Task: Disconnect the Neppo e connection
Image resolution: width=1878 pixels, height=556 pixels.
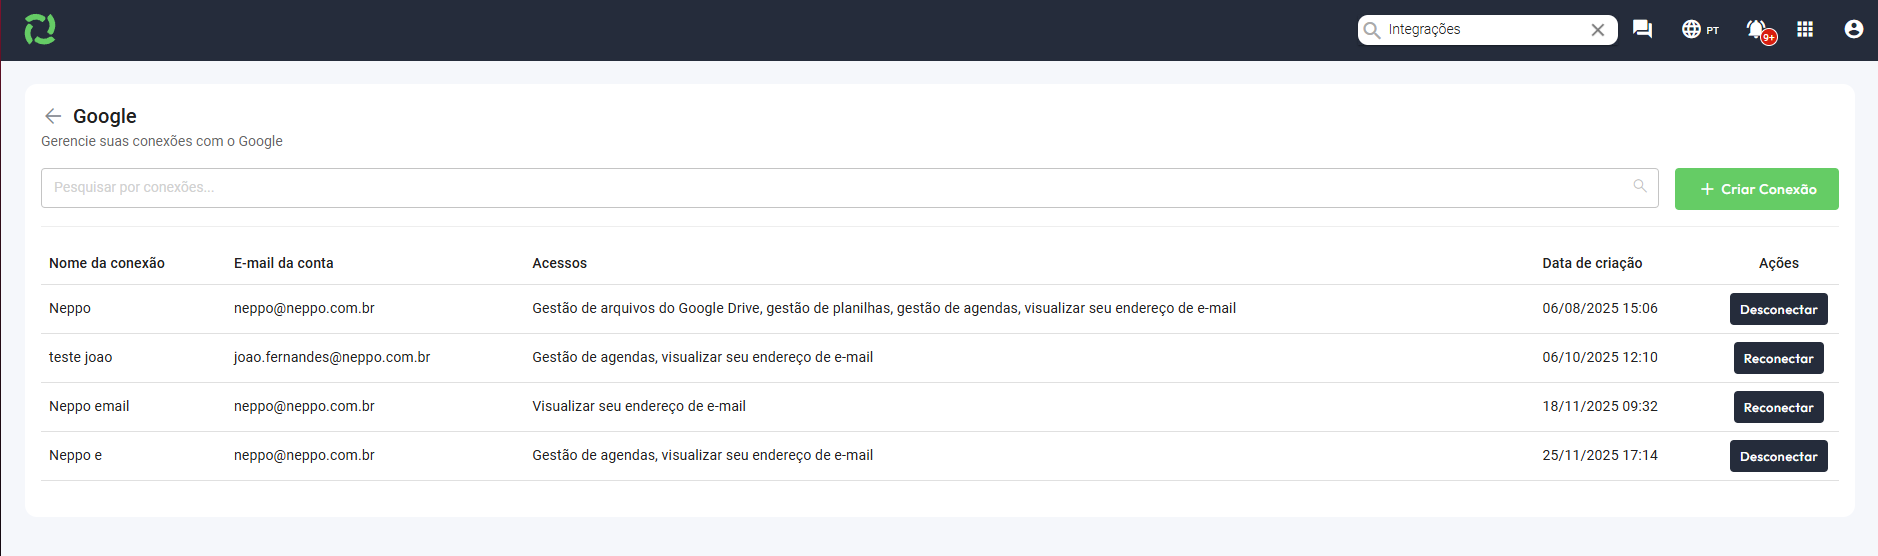Action: coord(1778,456)
